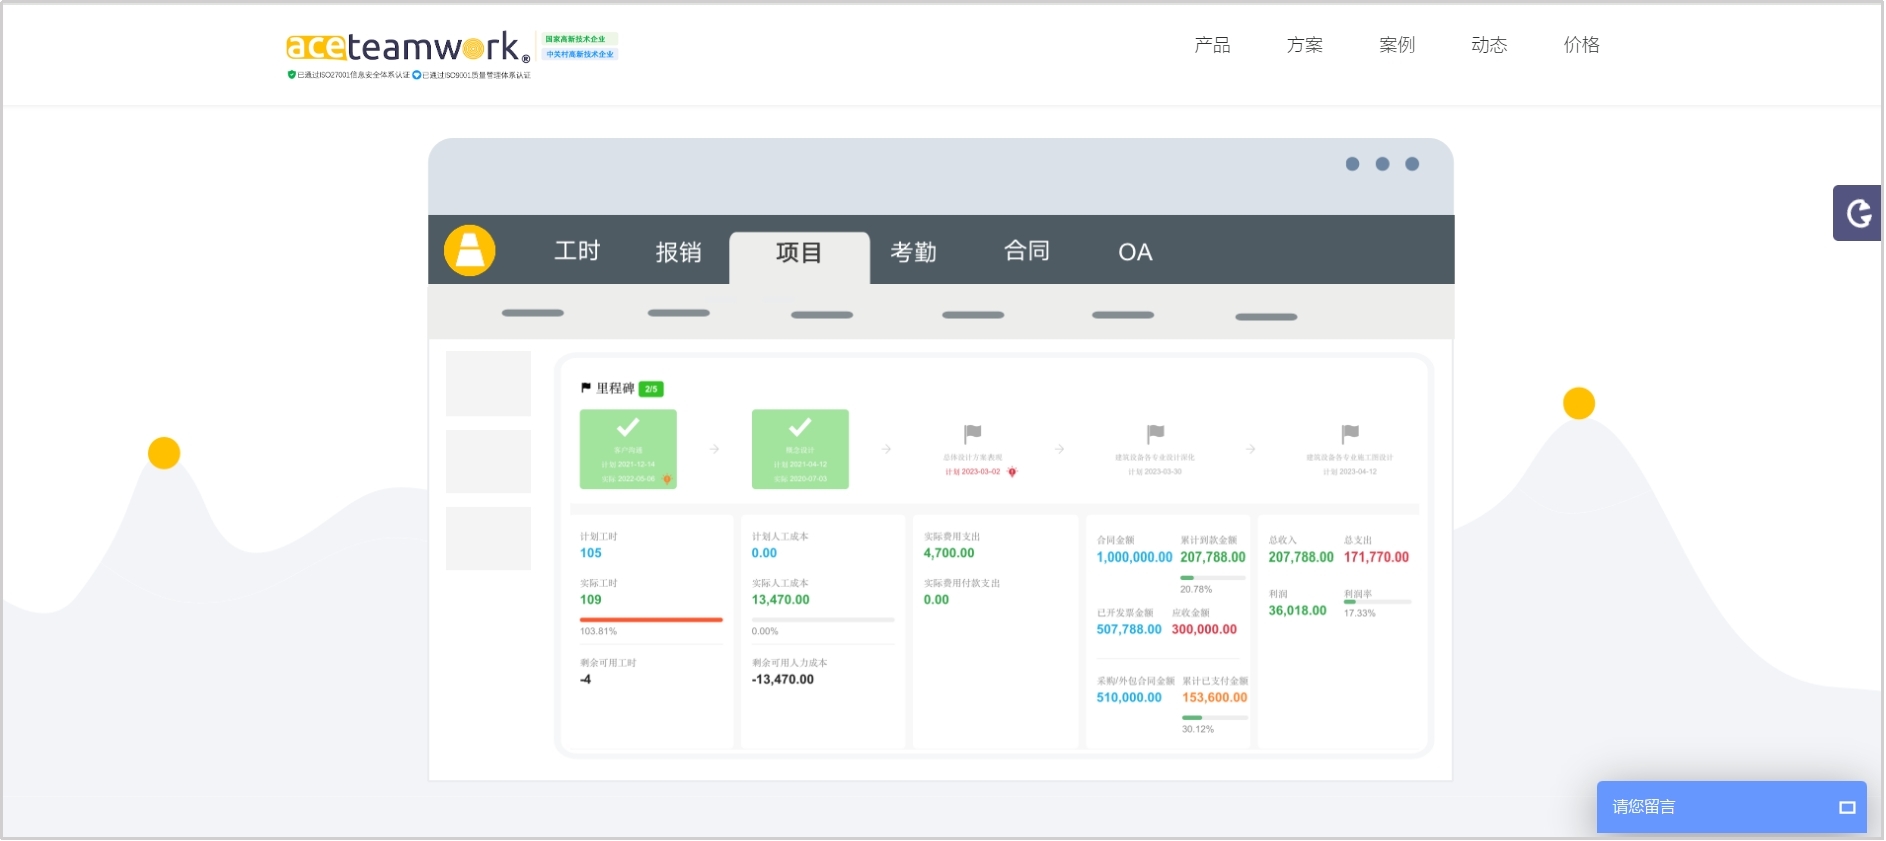Click the fourth milestone flag icon
1886x841 pixels.
[x=1155, y=433]
